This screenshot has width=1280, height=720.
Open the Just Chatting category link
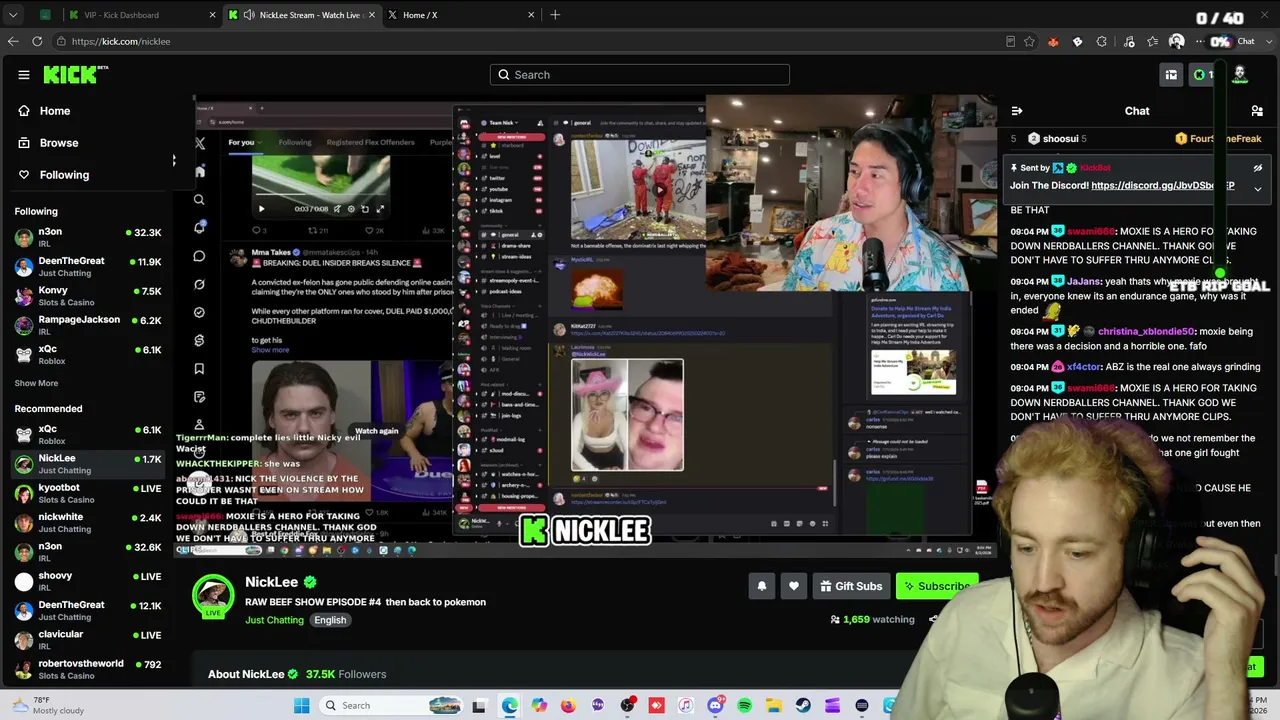point(274,620)
